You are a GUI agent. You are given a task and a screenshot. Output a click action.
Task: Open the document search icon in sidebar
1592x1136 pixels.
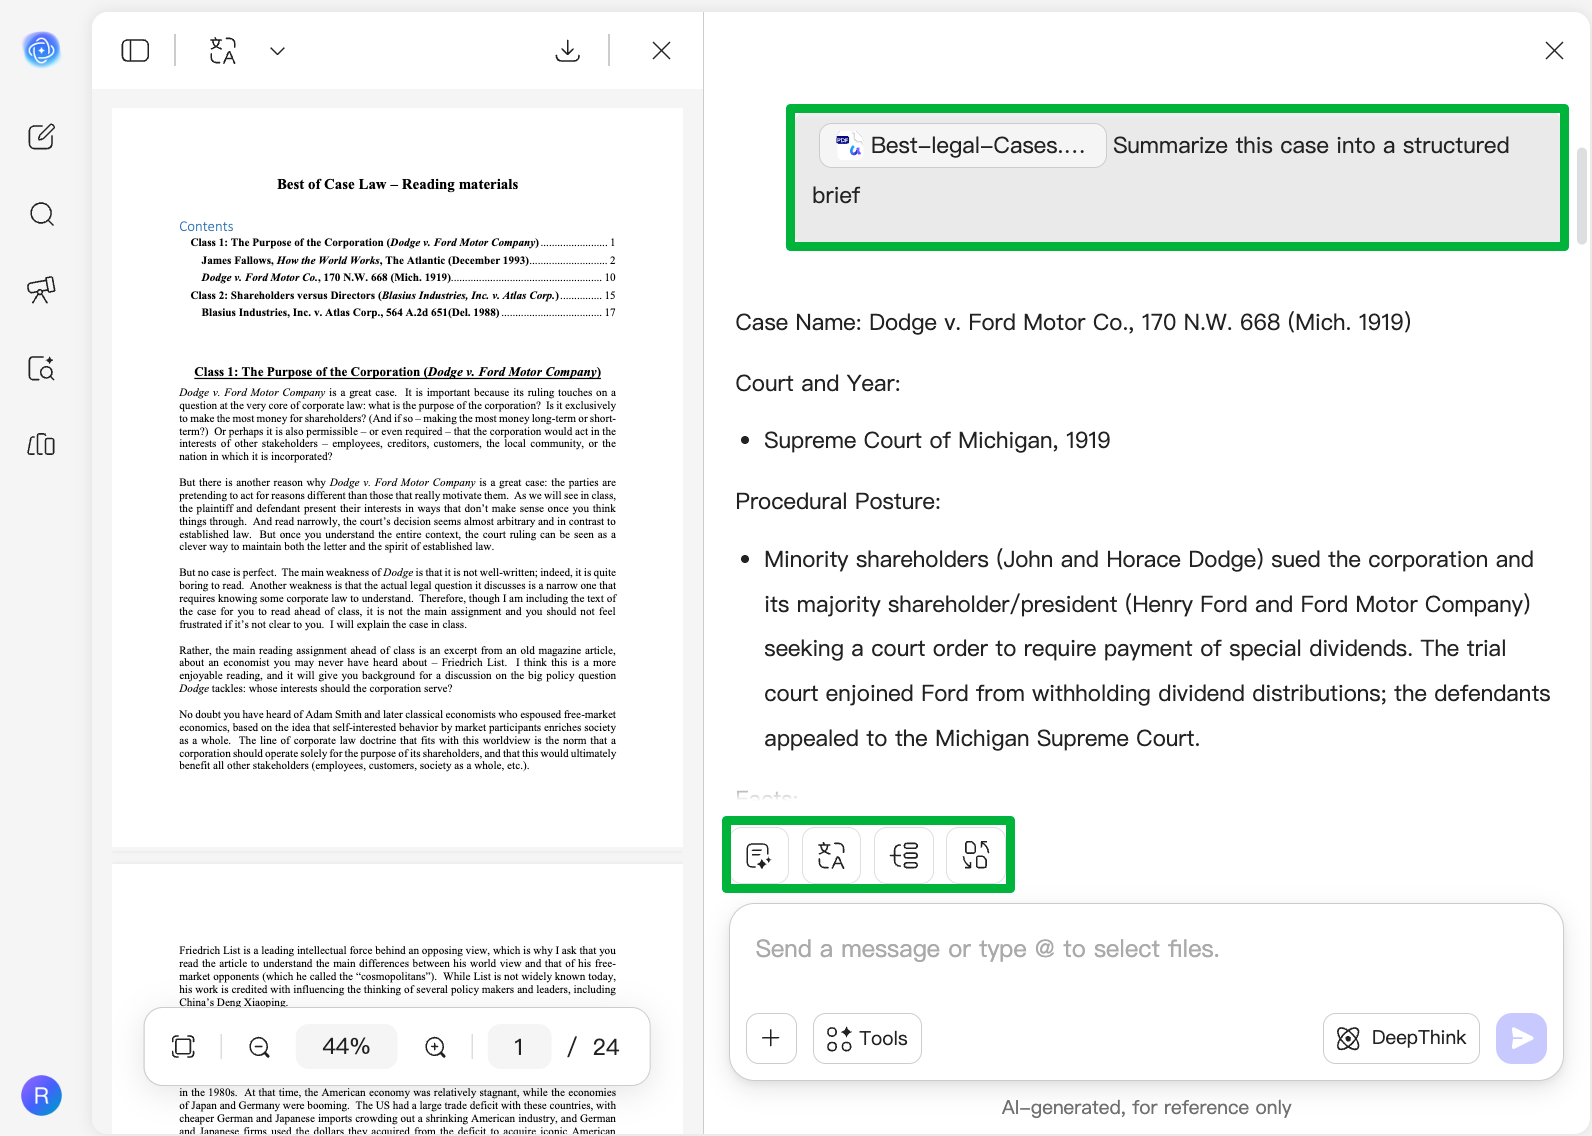click(41, 368)
